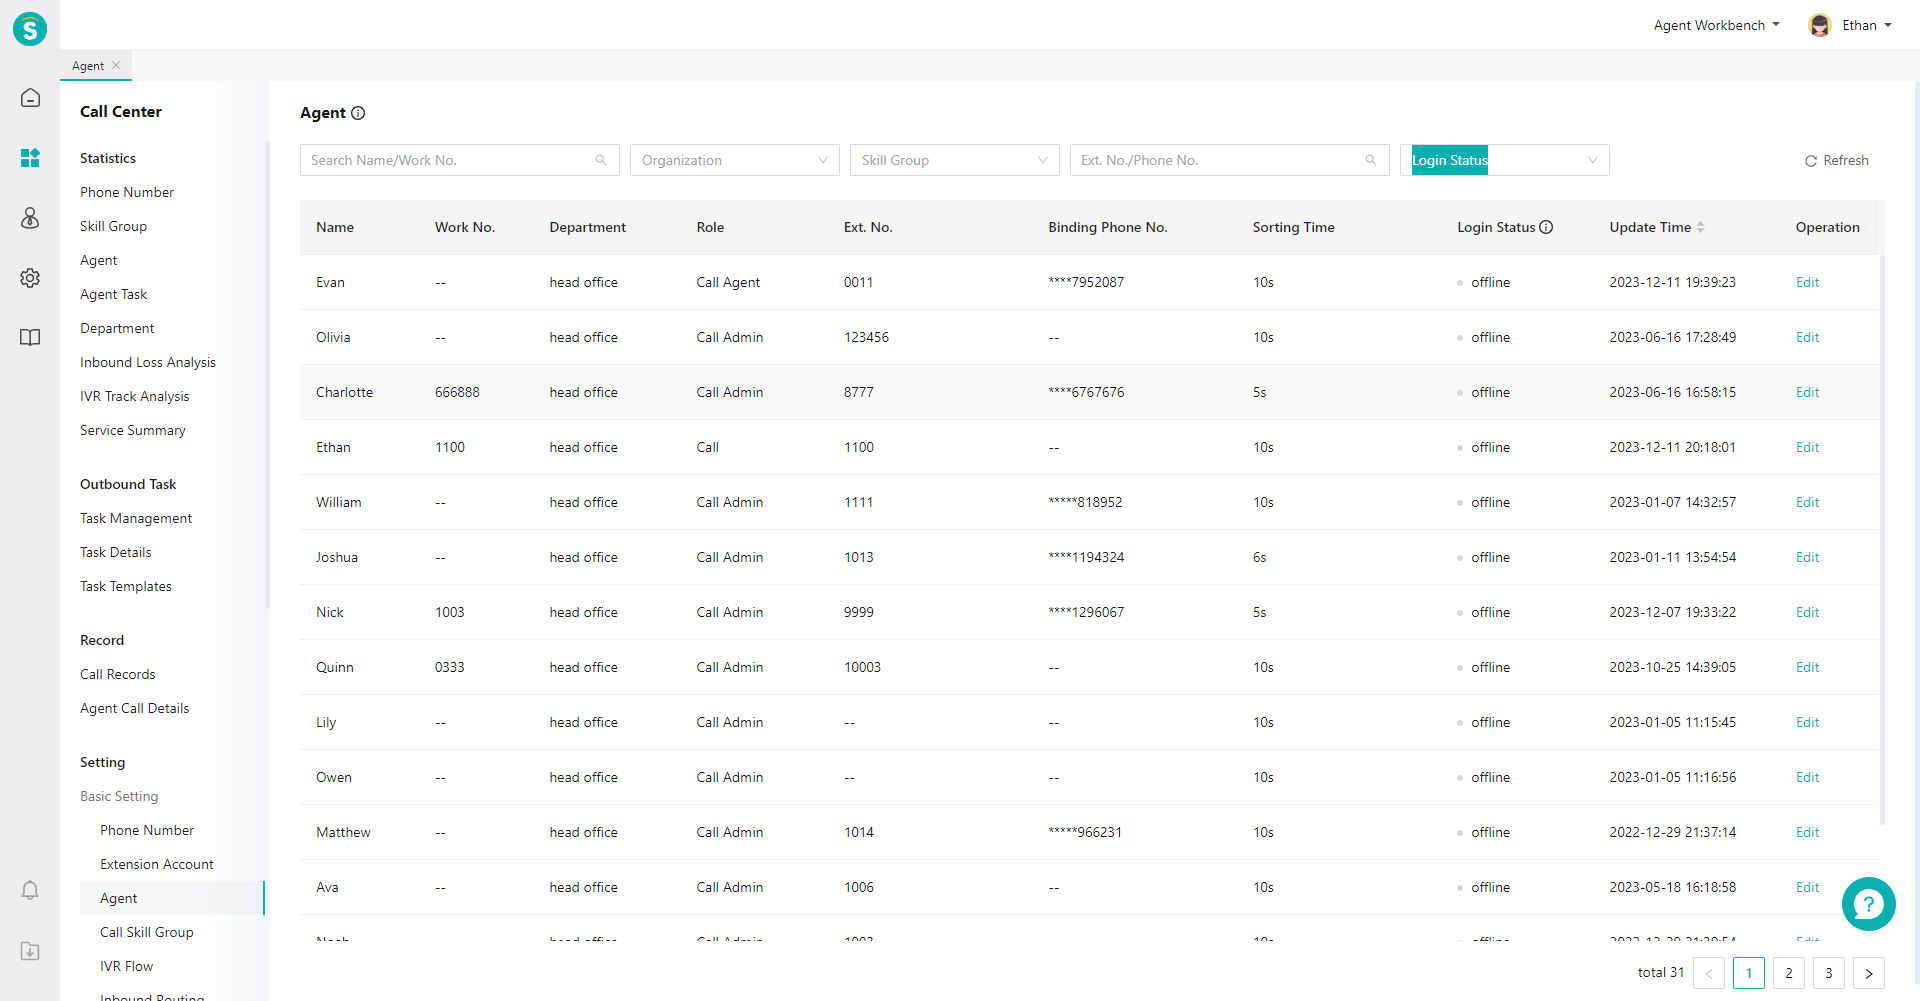
Task: Edit agent Matthew
Action: [1807, 832]
